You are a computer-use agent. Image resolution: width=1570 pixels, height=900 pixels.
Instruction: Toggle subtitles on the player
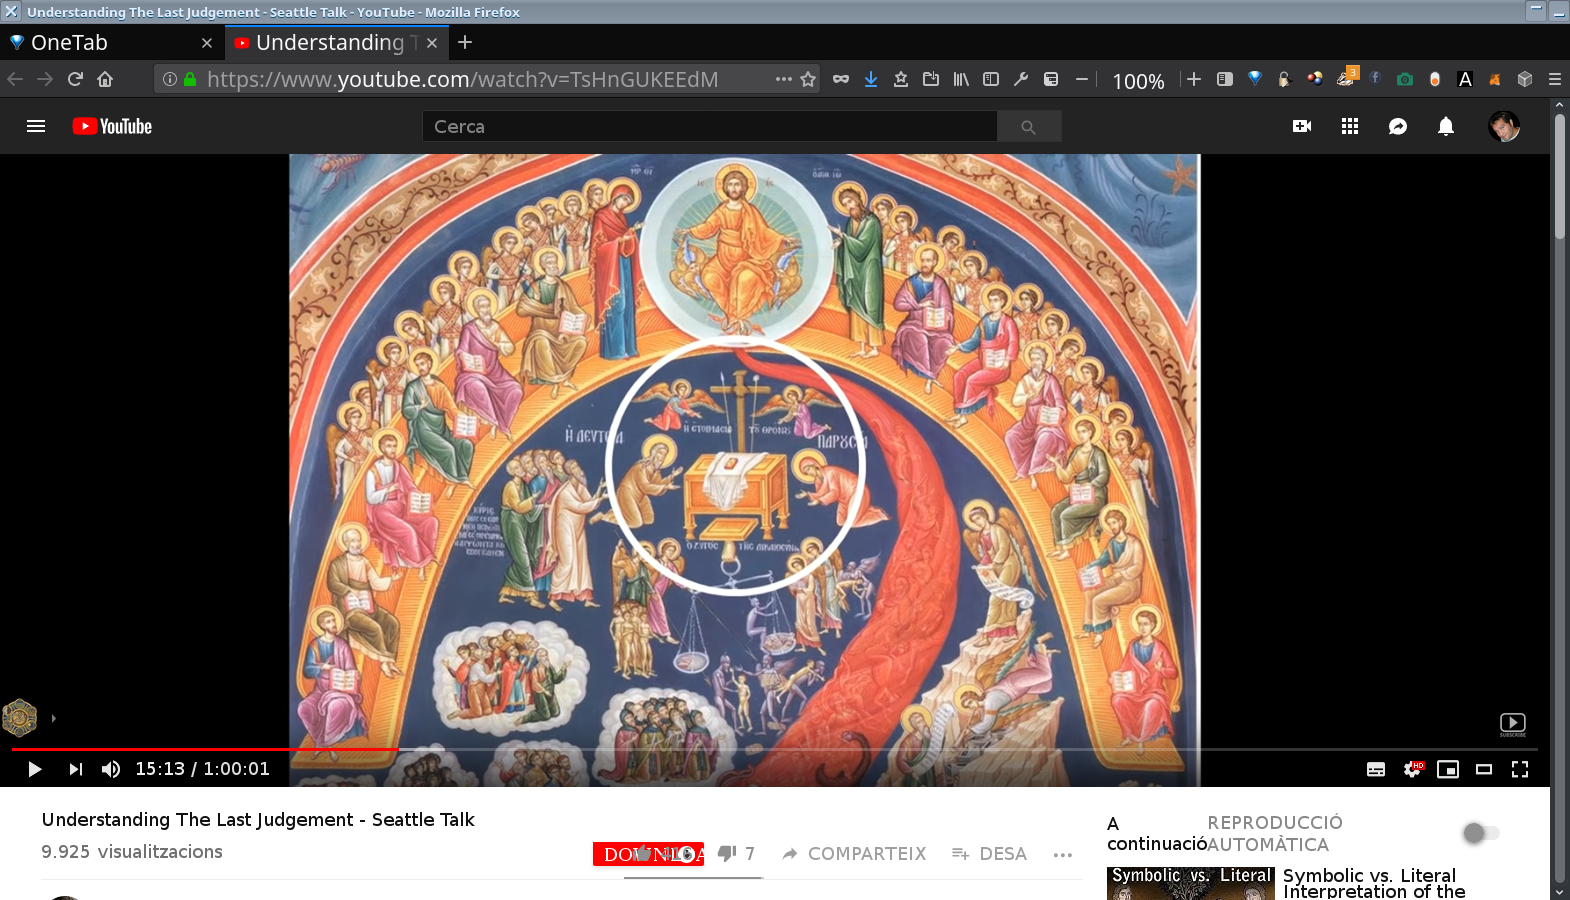(1376, 769)
